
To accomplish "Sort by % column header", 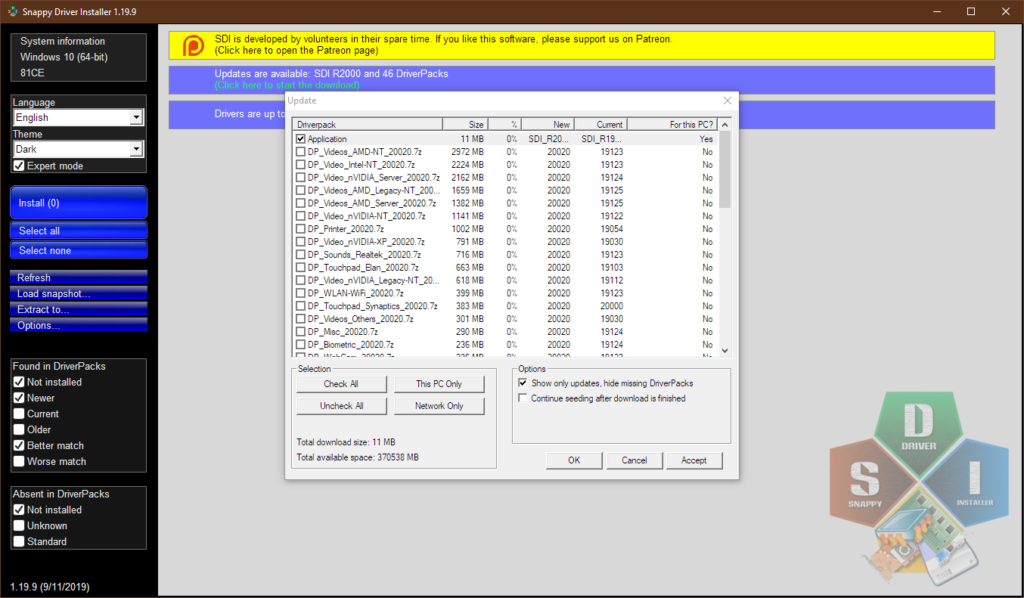I will pos(504,124).
